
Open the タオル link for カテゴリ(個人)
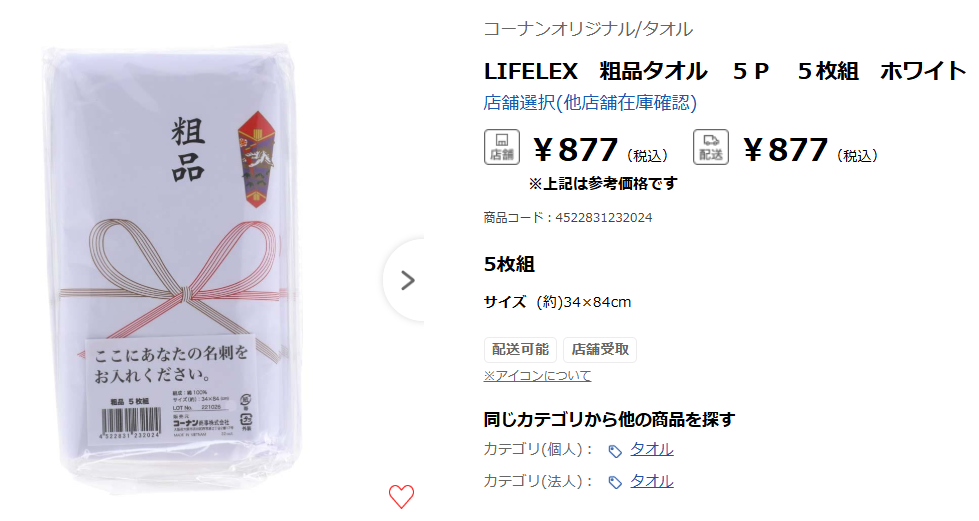point(651,449)
